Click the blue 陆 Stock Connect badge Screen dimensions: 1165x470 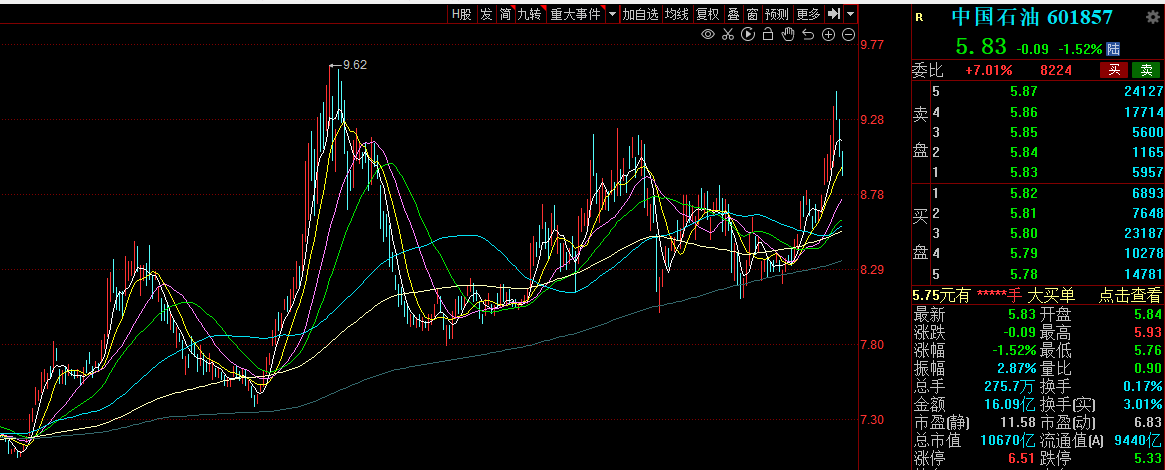(1113, 49)
